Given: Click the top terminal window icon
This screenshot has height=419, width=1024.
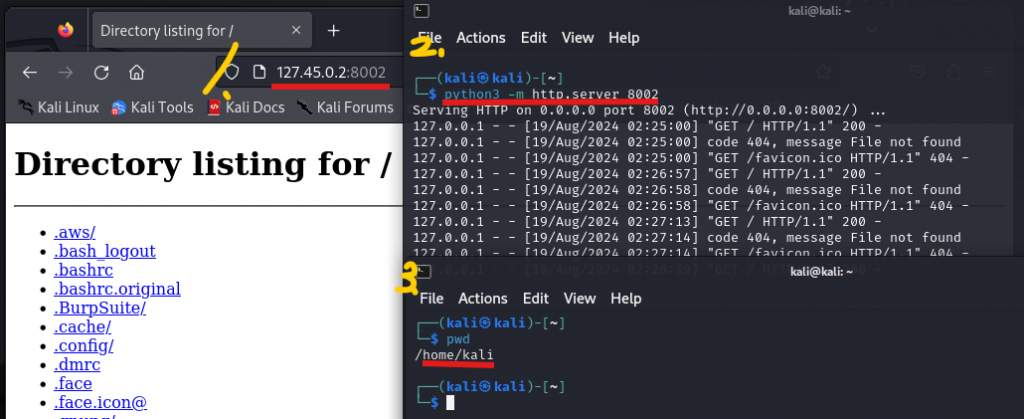Looking at the screenshot, I should pos(422,9).
